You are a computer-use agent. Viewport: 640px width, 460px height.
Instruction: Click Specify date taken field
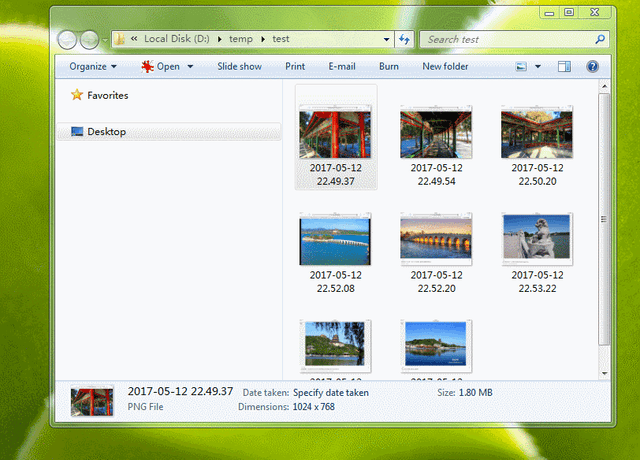coord(331,393)
